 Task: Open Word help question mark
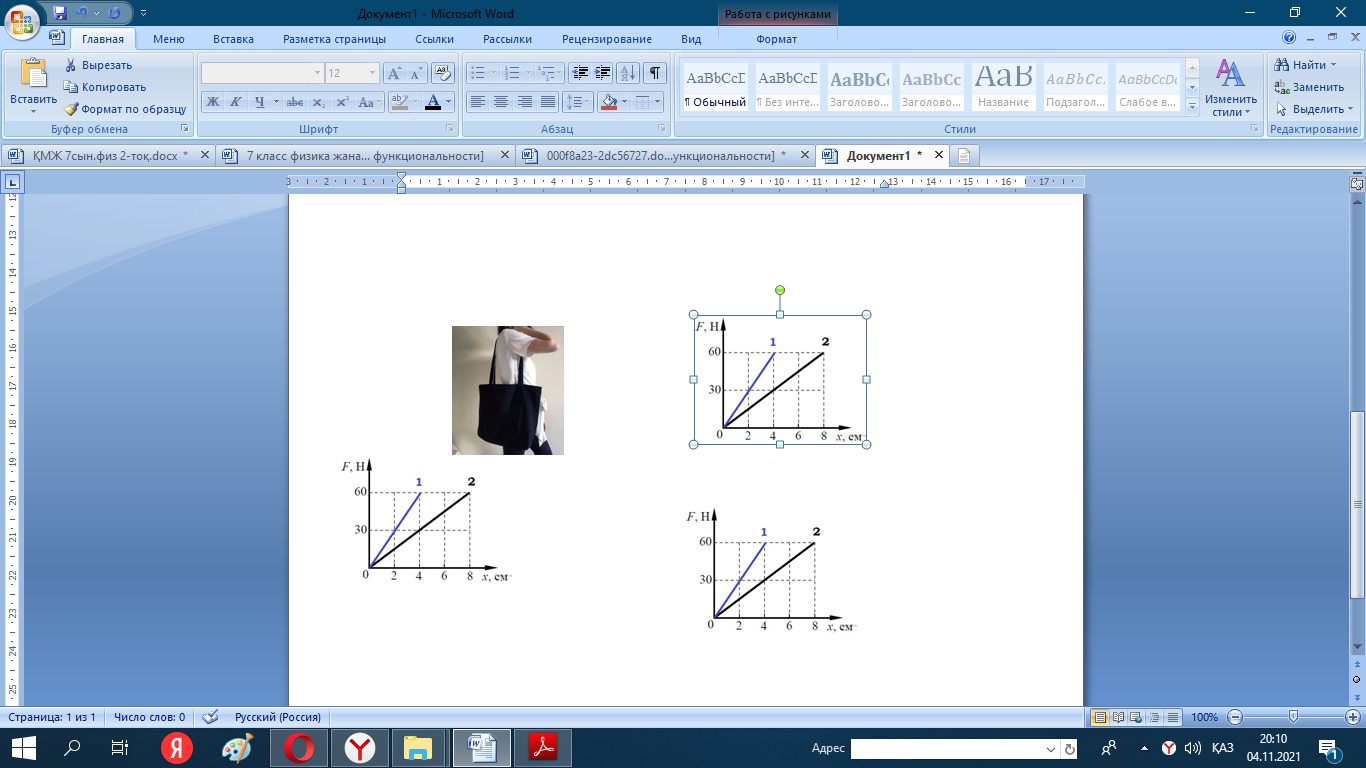click(1289, 39)
